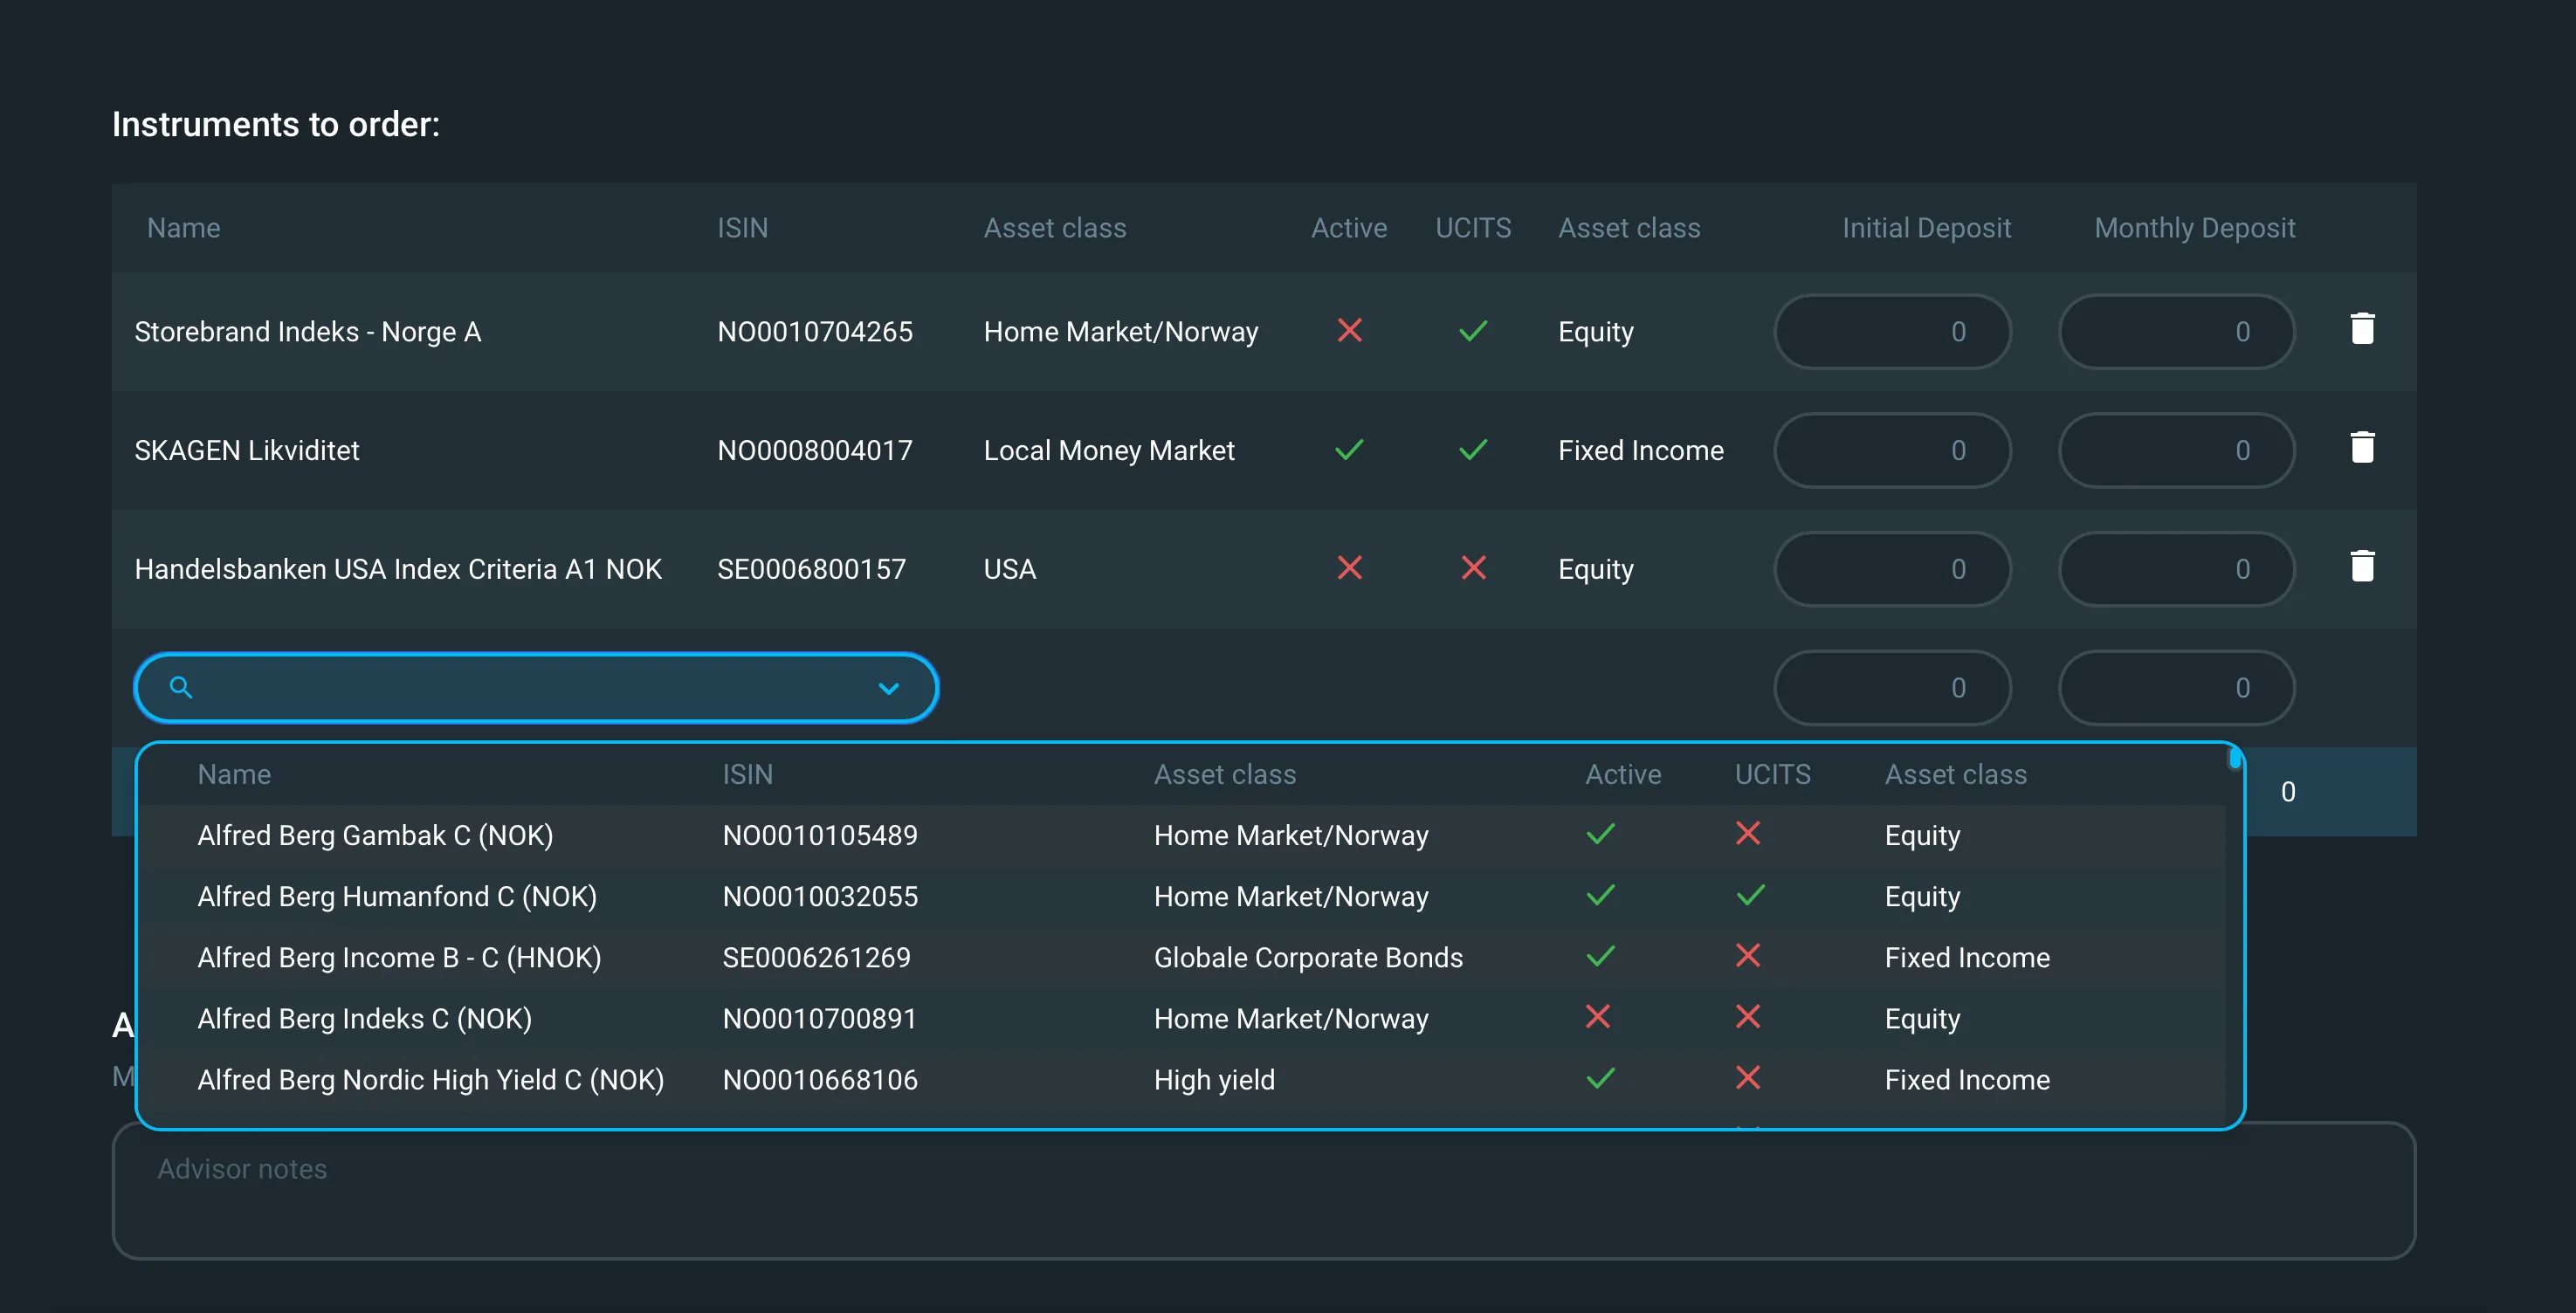Click the High yield asset class cell
Viewport: 2576px width, 1313px height.
click(x=1214, y=1079)
